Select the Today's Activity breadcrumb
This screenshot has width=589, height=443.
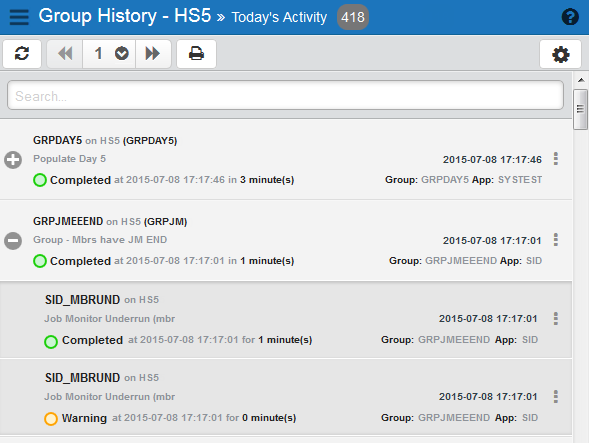coord(279,17)
